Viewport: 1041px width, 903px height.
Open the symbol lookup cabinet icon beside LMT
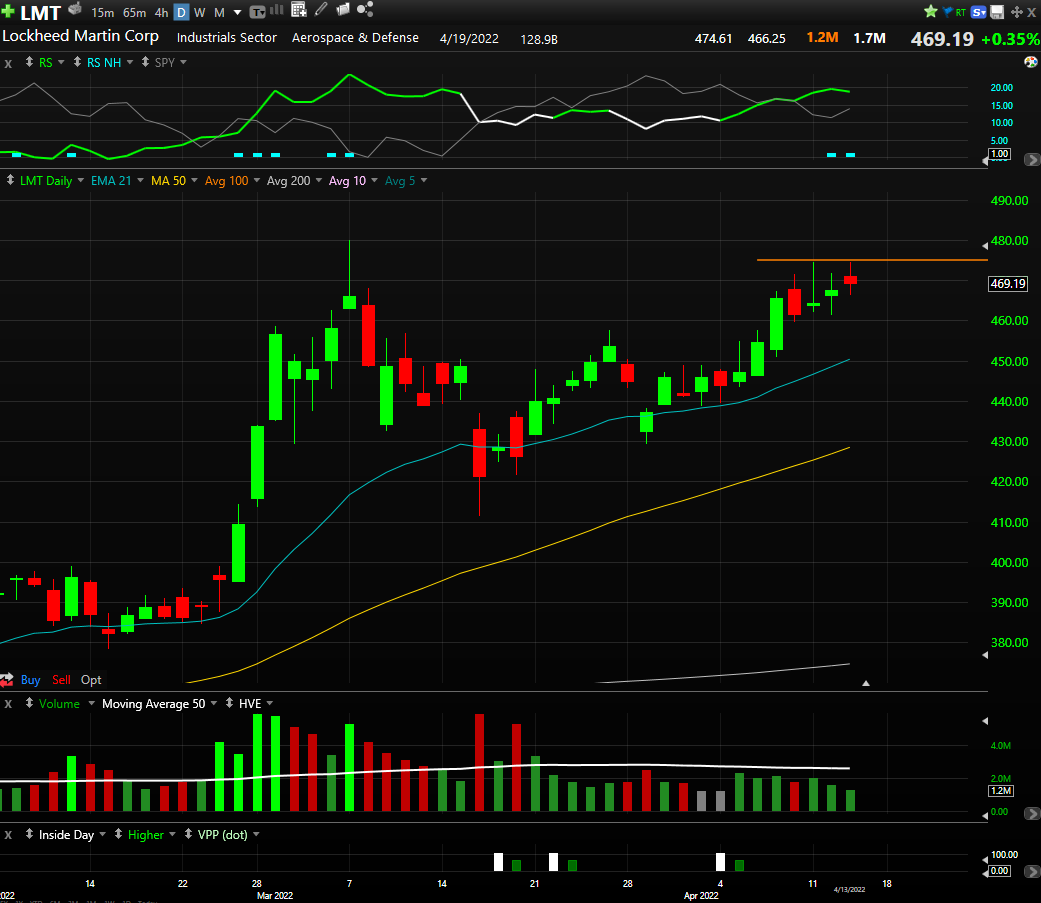coord(75,9)
